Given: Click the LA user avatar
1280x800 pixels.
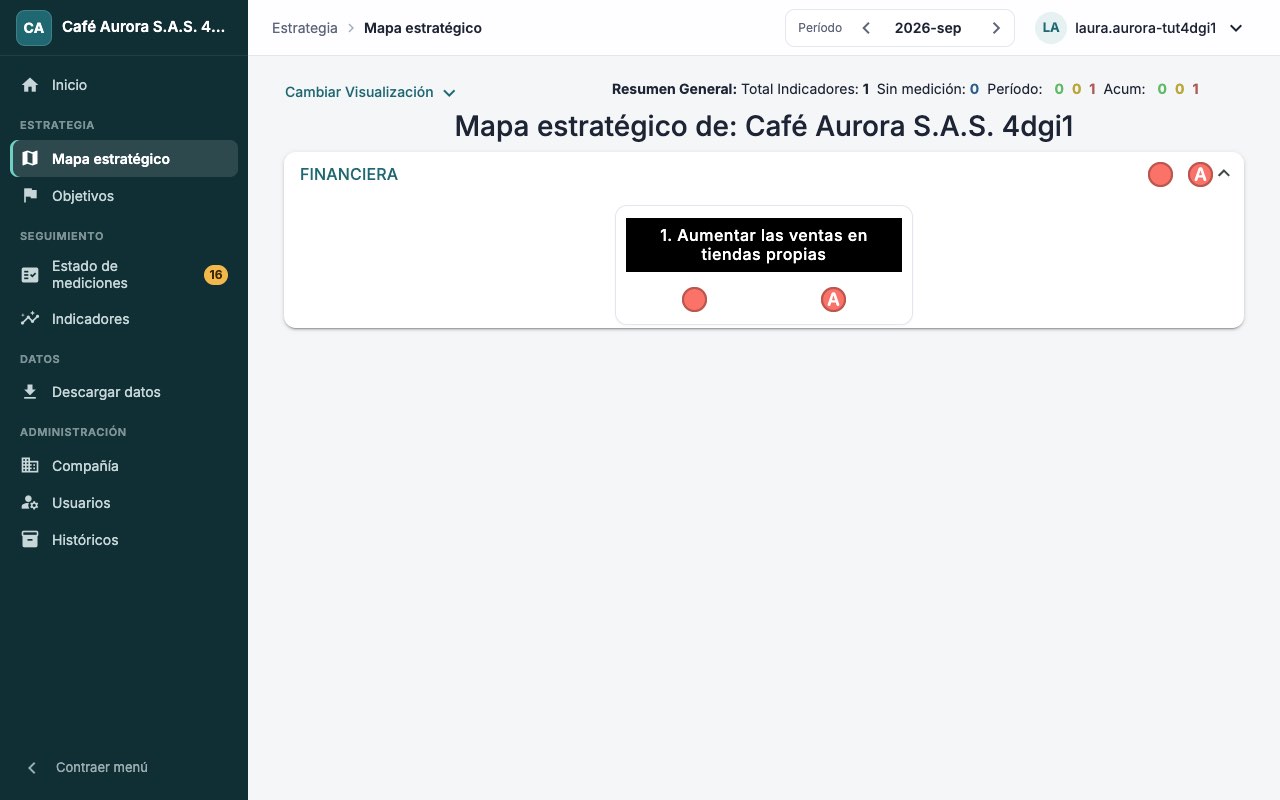Looking at the screenshot, I should [1051, 28].
